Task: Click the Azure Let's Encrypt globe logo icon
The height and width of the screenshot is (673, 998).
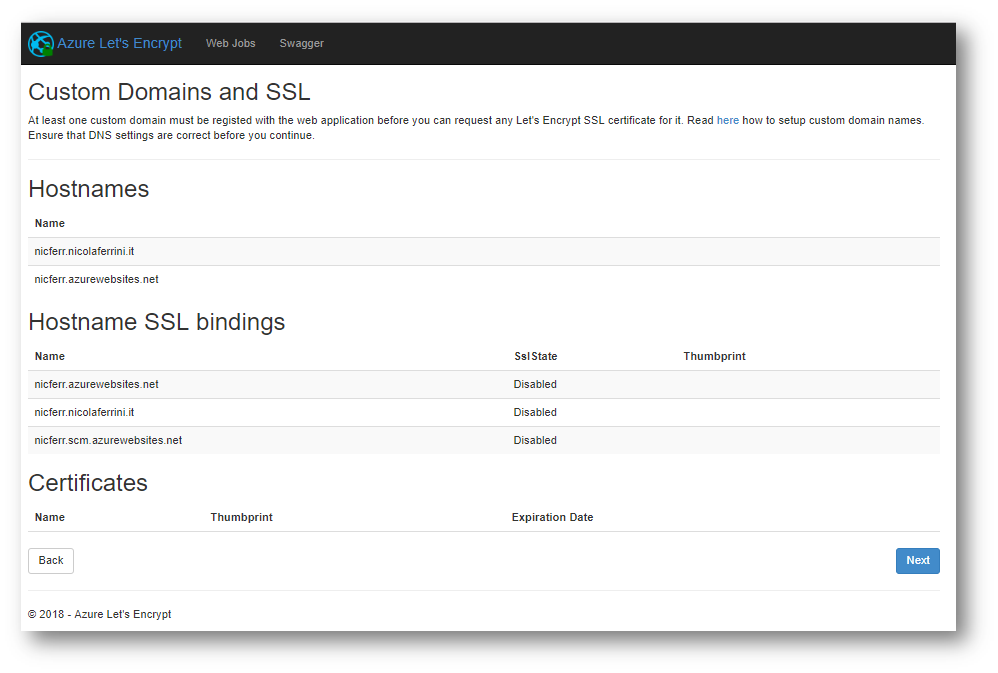Action: click(41, 44)
